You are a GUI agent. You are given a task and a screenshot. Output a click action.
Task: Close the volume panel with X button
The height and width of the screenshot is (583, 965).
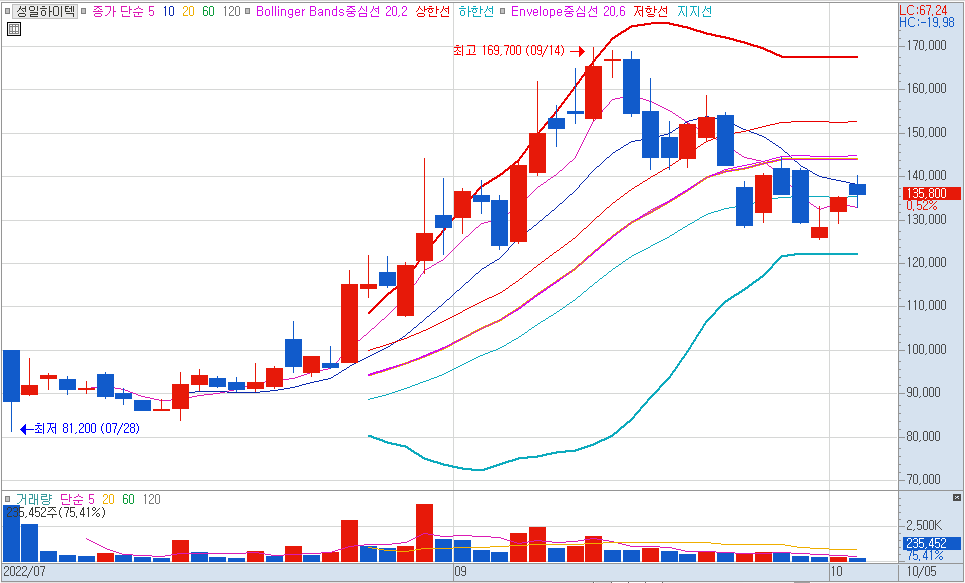[956, 497]
